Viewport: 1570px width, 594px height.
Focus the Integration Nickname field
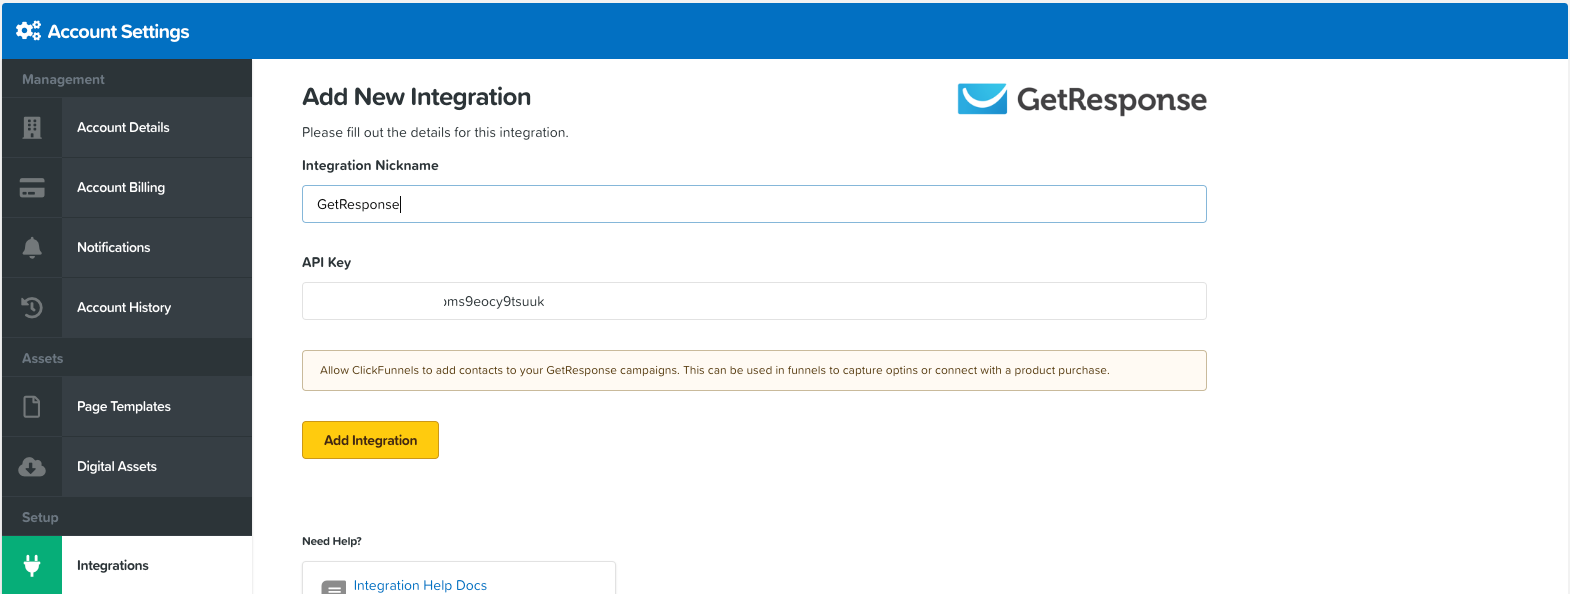(x=754, y=204)
